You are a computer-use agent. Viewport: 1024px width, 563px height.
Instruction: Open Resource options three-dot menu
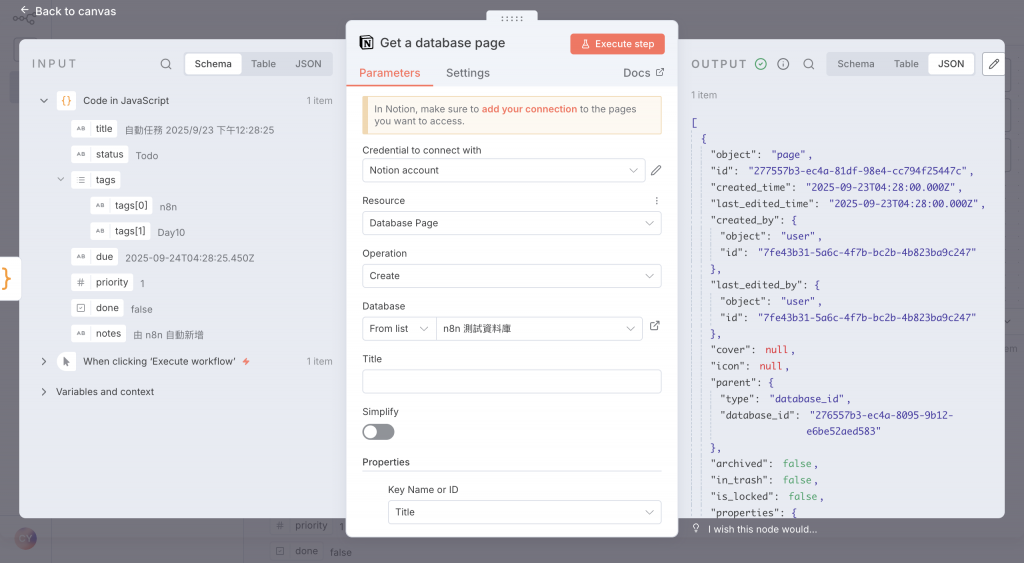coord(656,201)
